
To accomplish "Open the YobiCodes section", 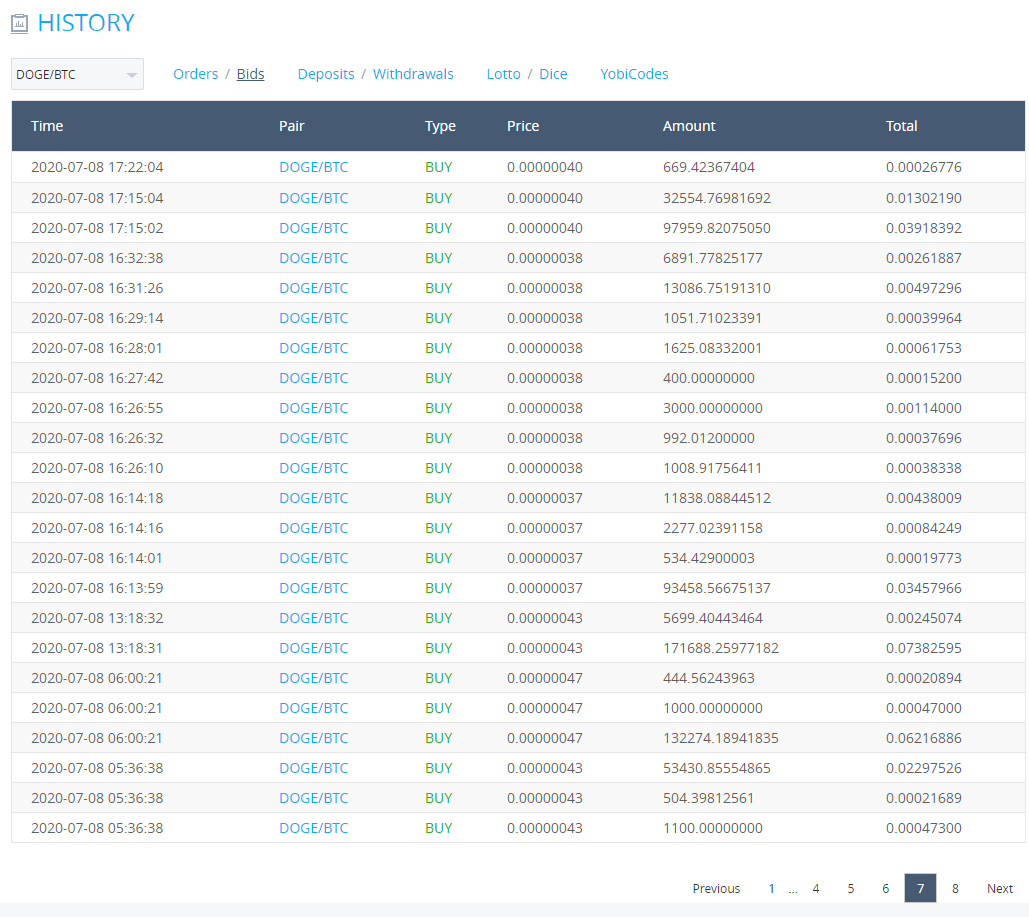I will (635, 74).
